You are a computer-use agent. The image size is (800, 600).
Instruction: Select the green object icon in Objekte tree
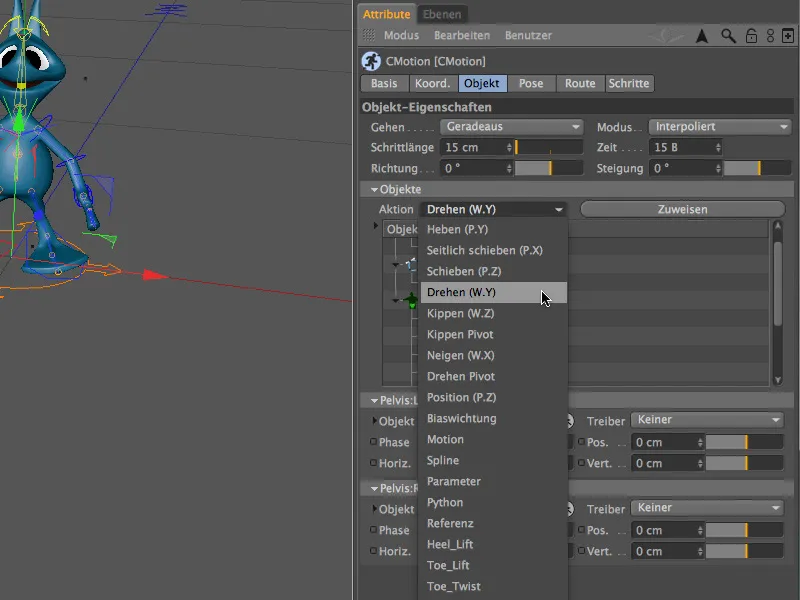(x=412, y=301)
